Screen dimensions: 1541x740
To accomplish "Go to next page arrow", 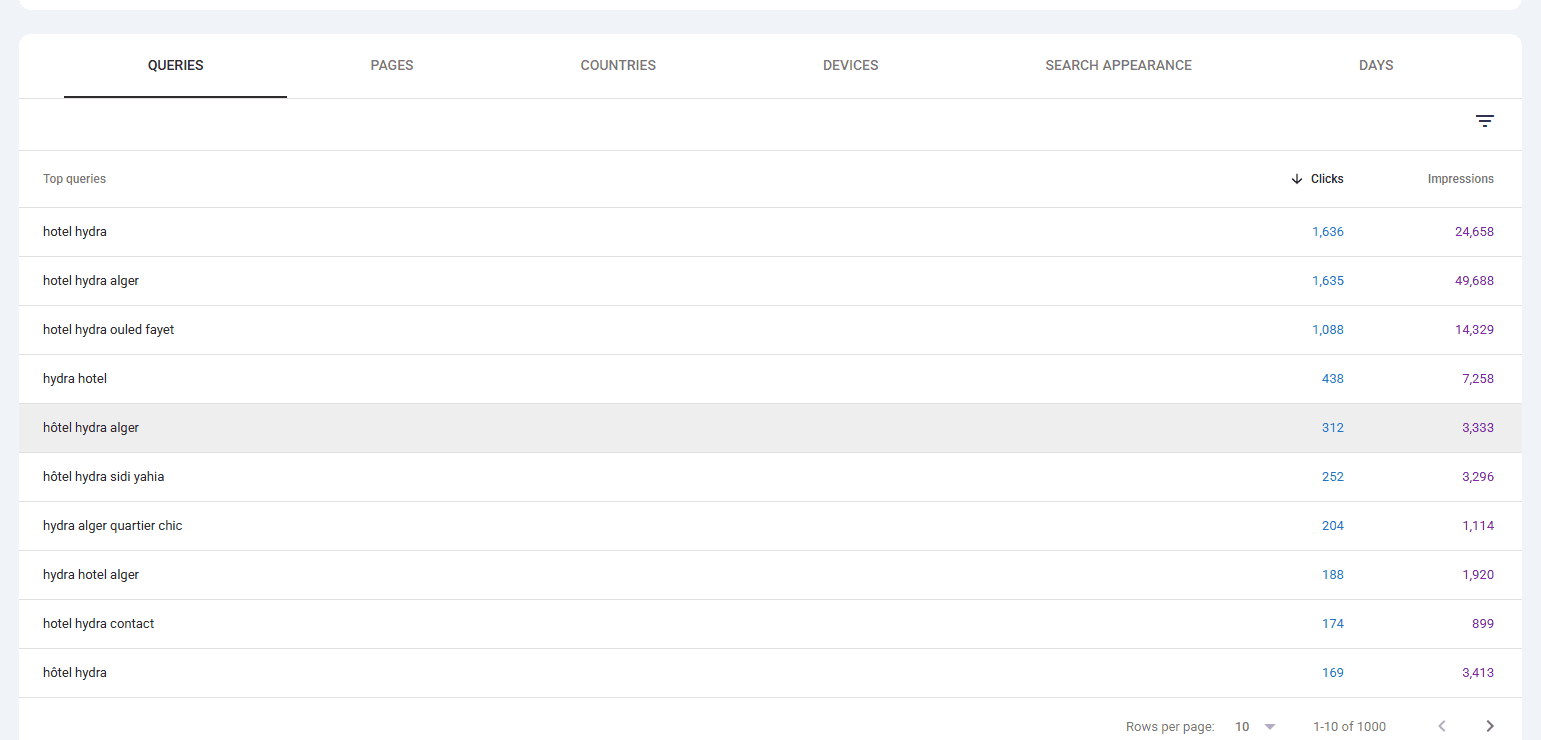I will click(1490, 726).
